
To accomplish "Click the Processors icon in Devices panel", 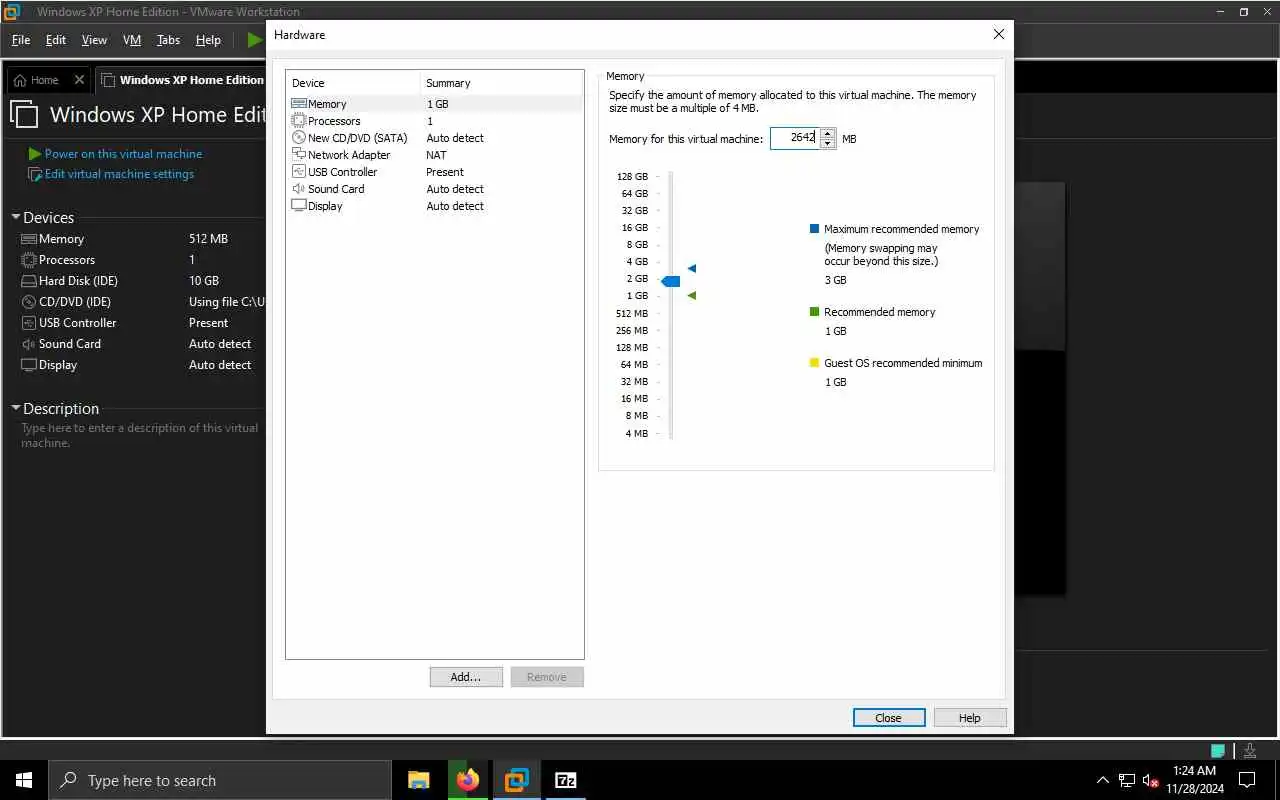I will (x=29, y=260).
